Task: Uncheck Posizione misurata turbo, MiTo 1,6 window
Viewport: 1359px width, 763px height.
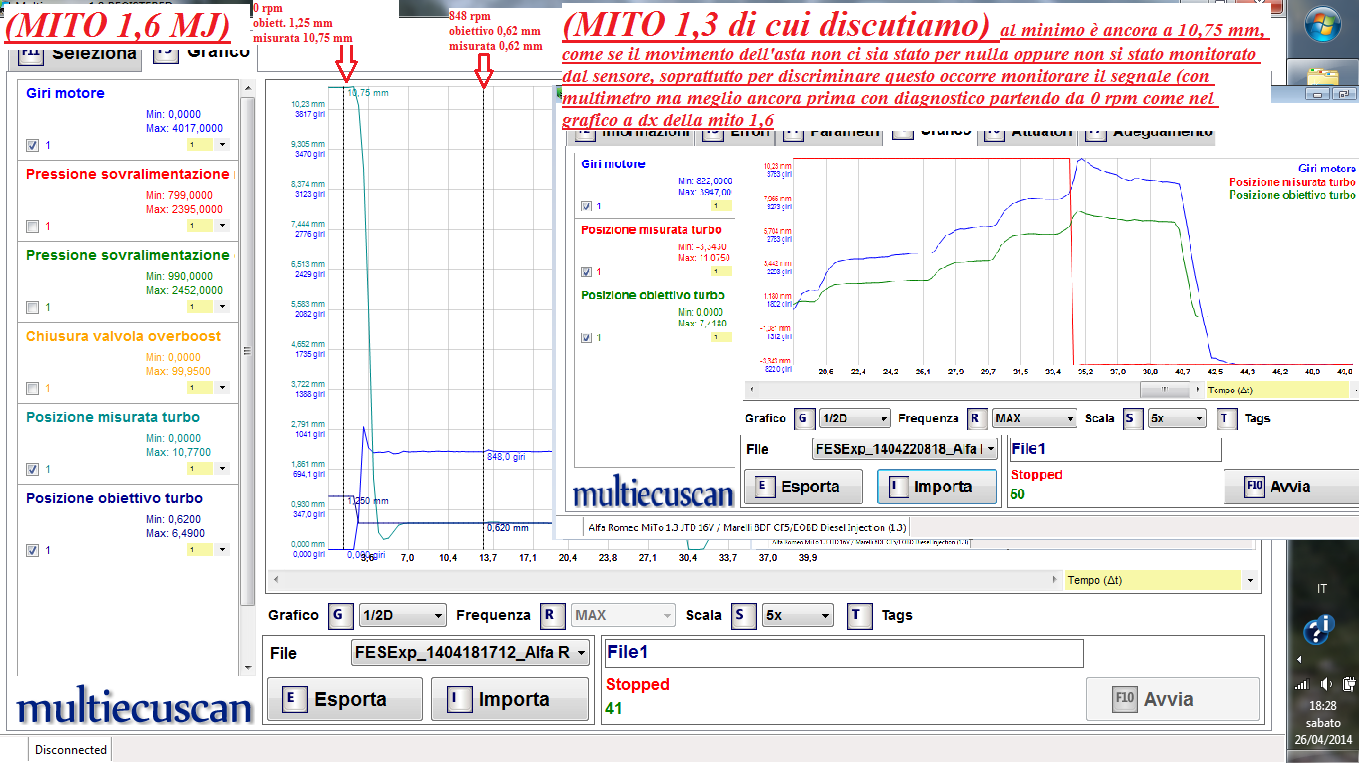Action: (32, 469)
